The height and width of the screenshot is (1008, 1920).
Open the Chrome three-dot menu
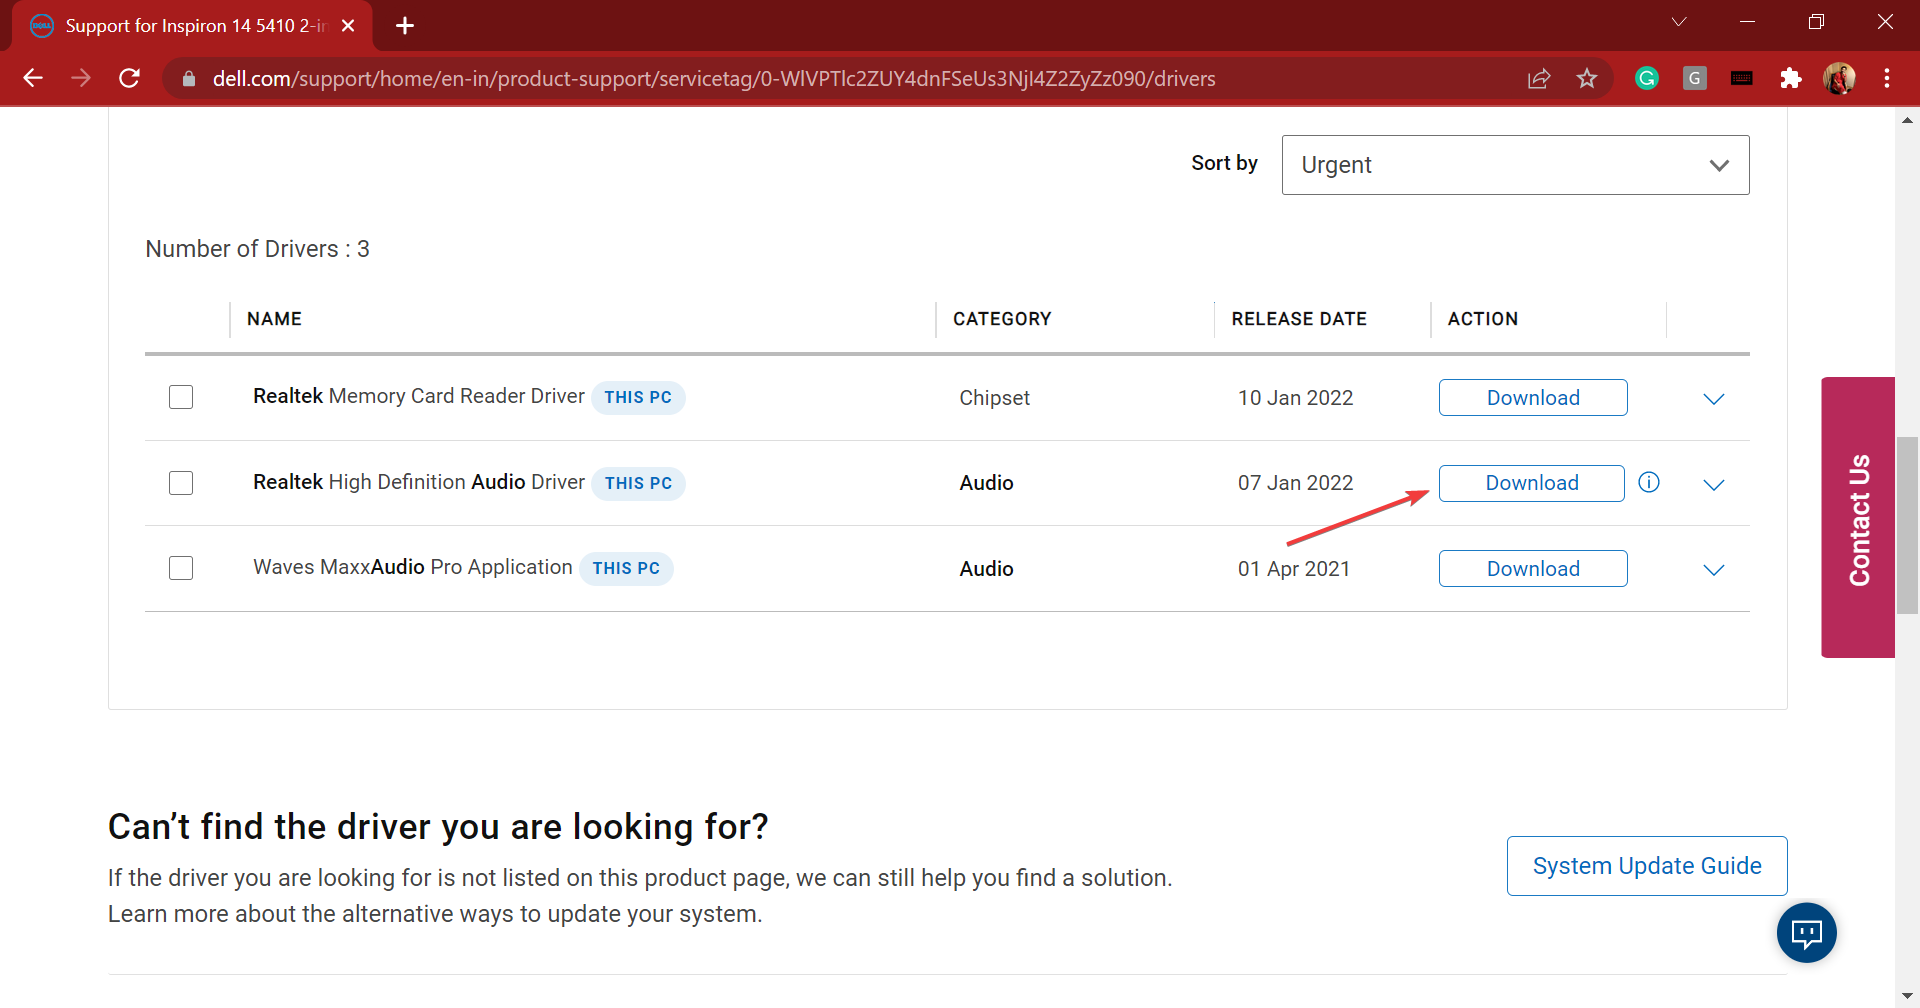(x=1887, y=78)
